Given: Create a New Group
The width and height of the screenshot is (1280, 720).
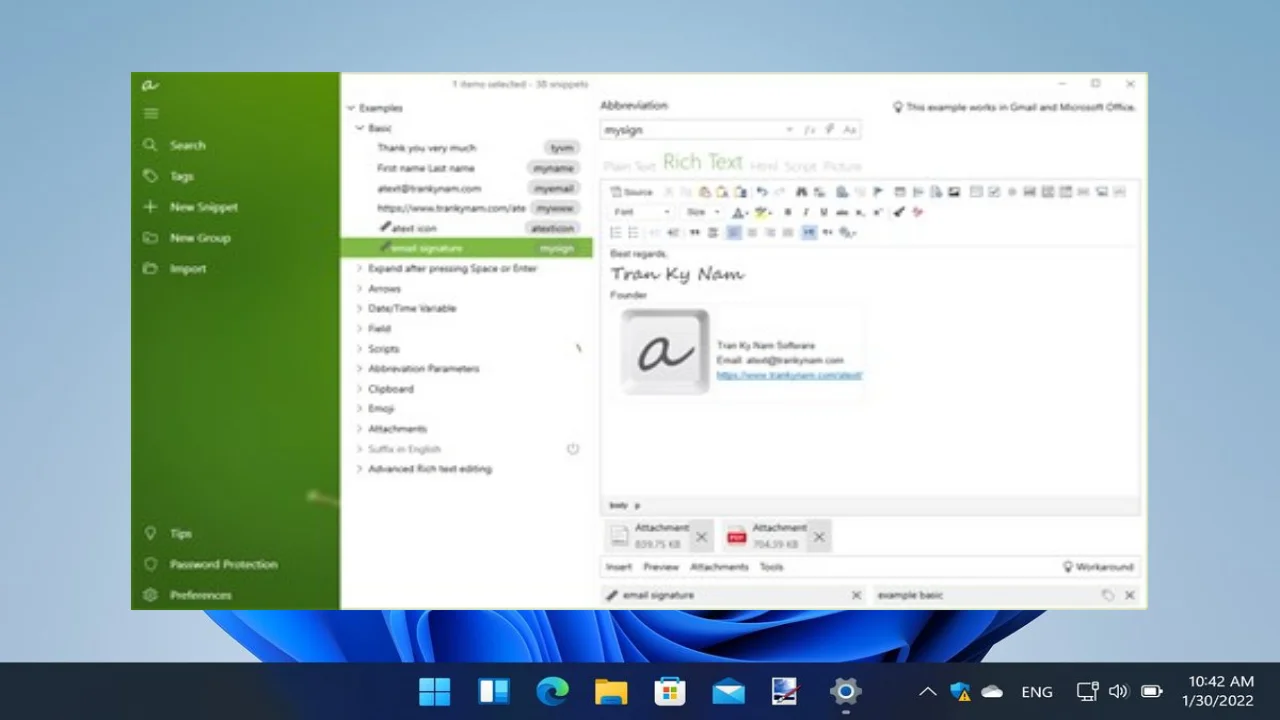Looking at the screenshot, I should [x=187, y=238].
